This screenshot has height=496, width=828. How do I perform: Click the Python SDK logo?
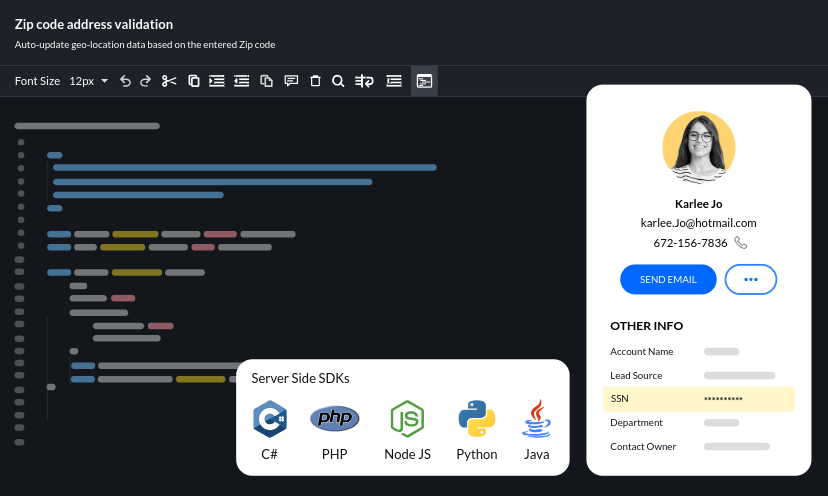[477, 418]
